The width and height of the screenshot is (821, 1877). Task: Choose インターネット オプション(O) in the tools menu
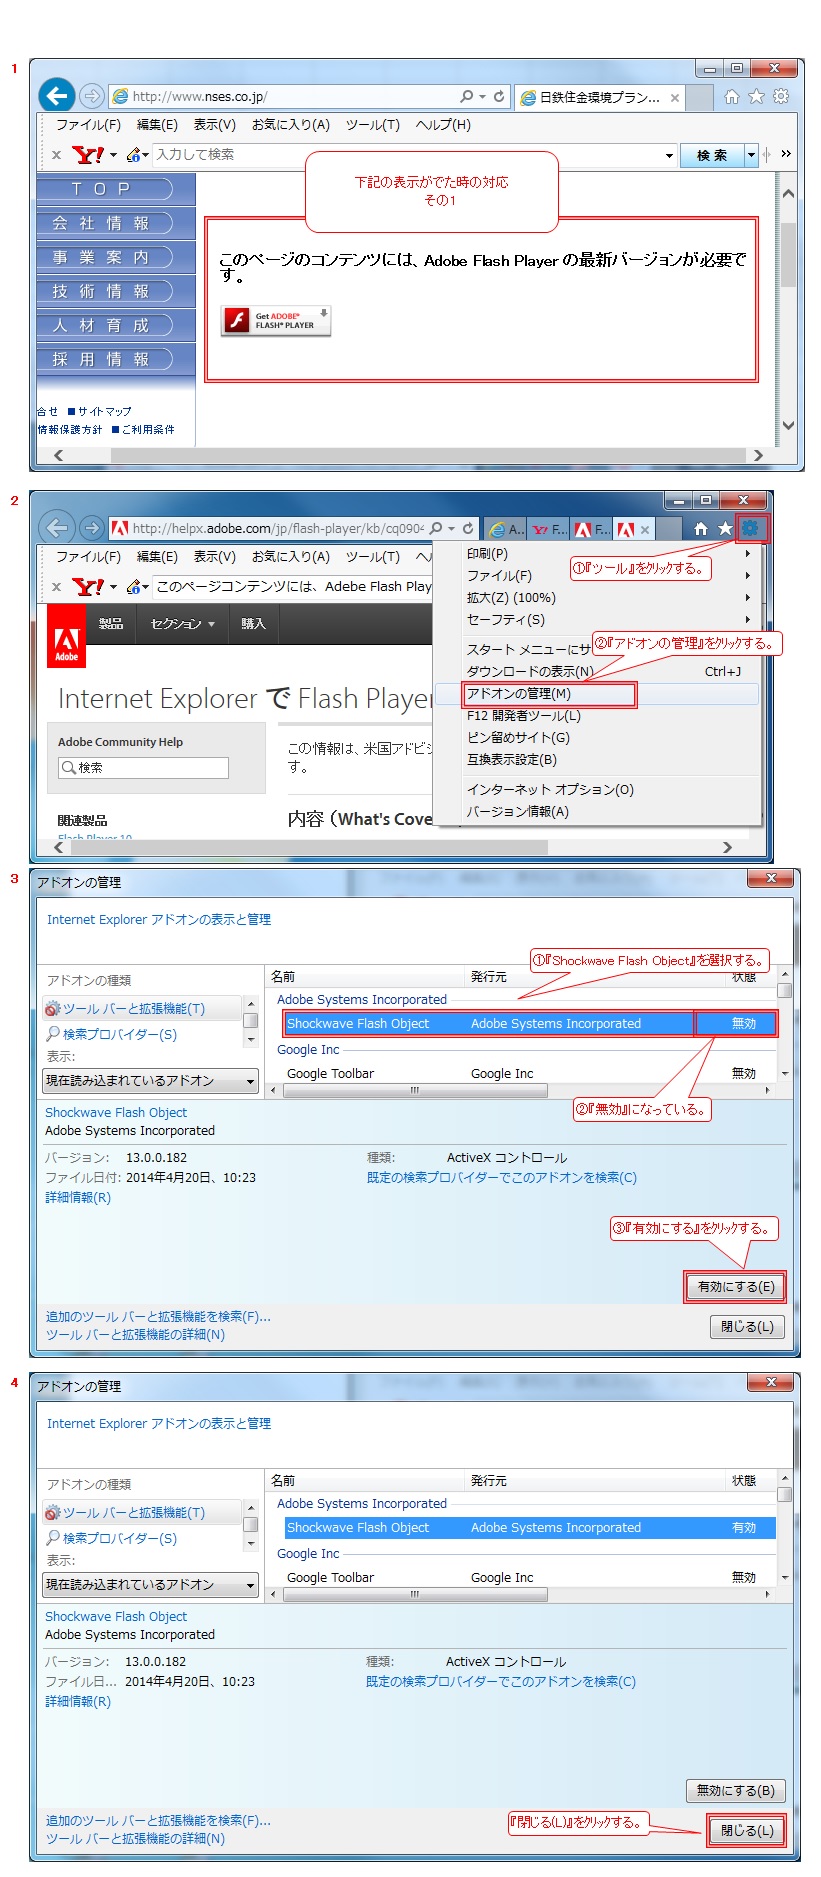point(596,790)
